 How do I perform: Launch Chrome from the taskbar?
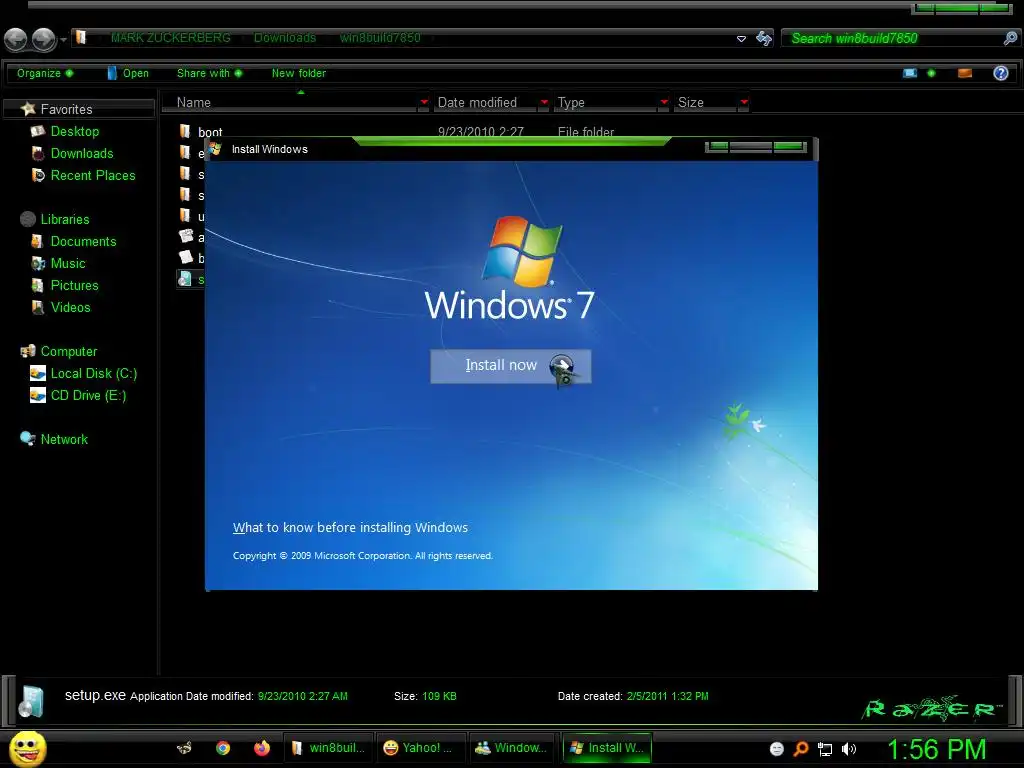(223, 748)
